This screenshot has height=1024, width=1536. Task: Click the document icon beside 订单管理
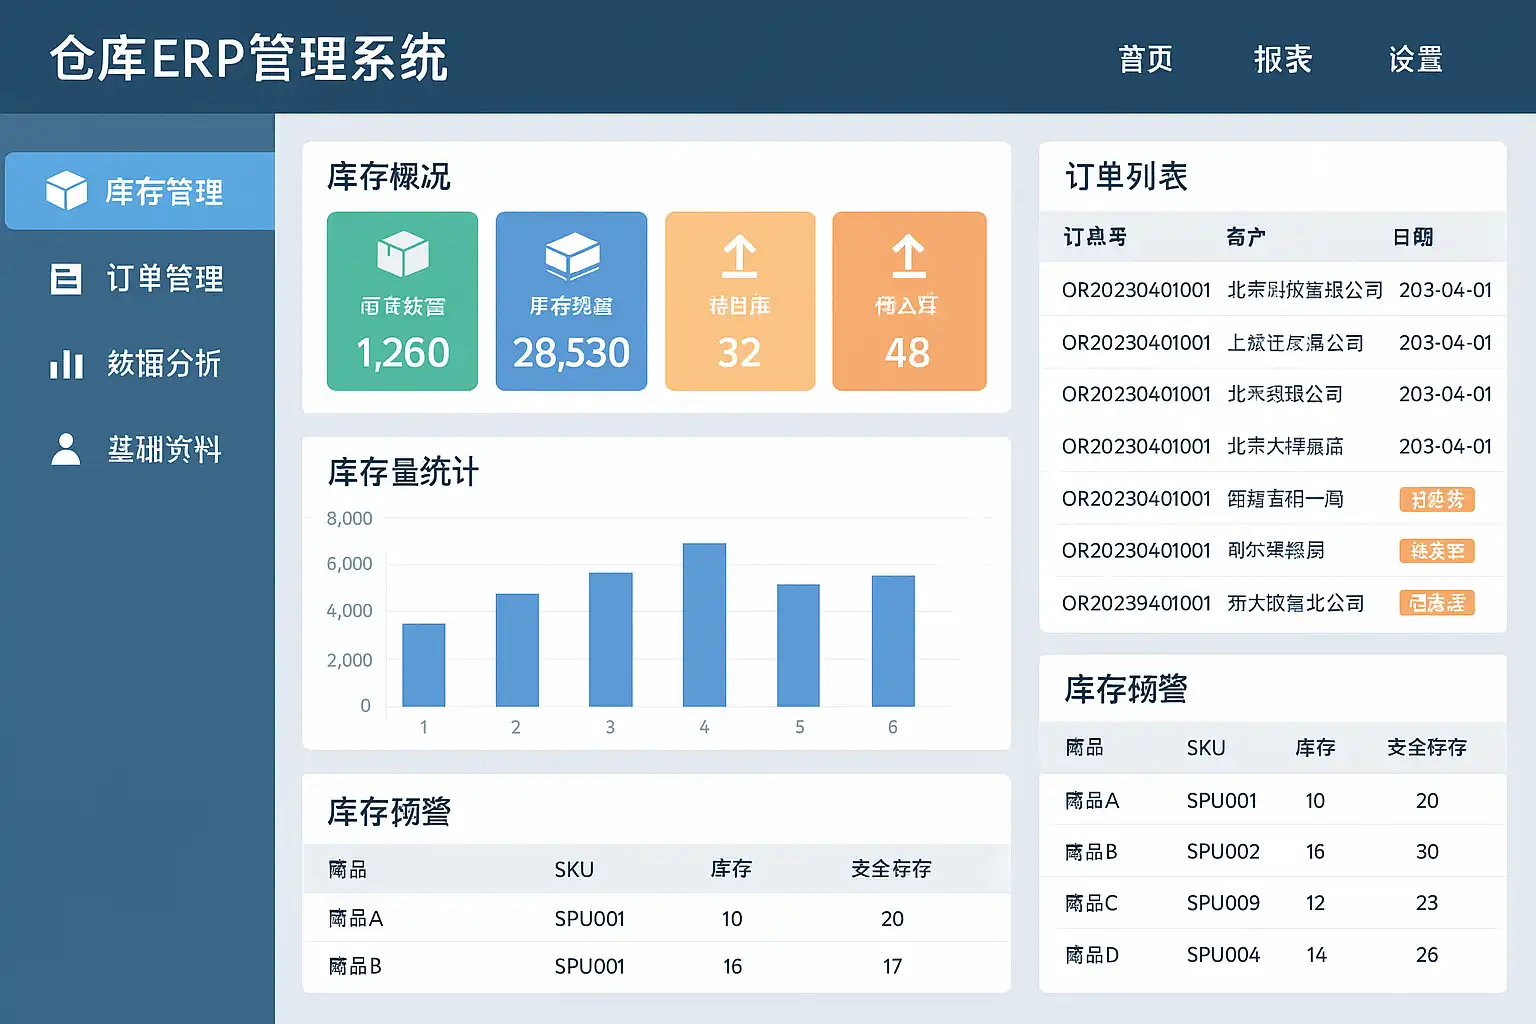[x=66, y=279]
